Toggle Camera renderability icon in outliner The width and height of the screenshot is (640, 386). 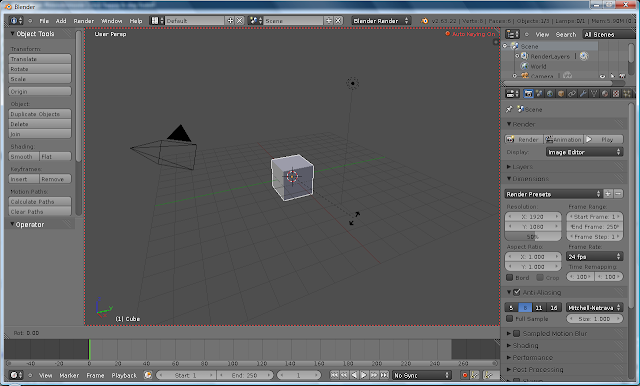622,76
